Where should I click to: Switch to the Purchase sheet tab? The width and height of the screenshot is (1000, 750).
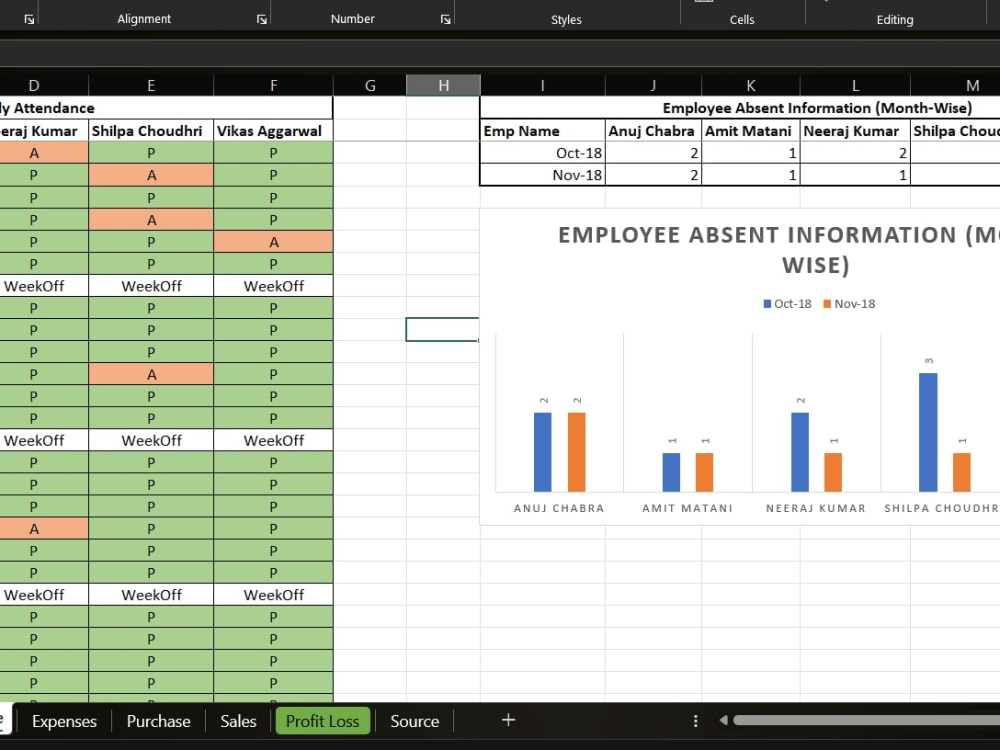coord(158,721)
